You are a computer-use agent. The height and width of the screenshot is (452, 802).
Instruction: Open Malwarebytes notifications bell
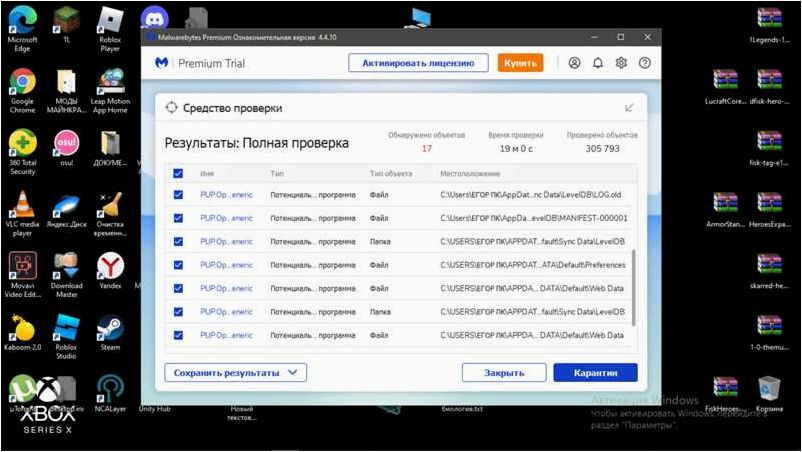pyautogui.click(x=597, y=63)
